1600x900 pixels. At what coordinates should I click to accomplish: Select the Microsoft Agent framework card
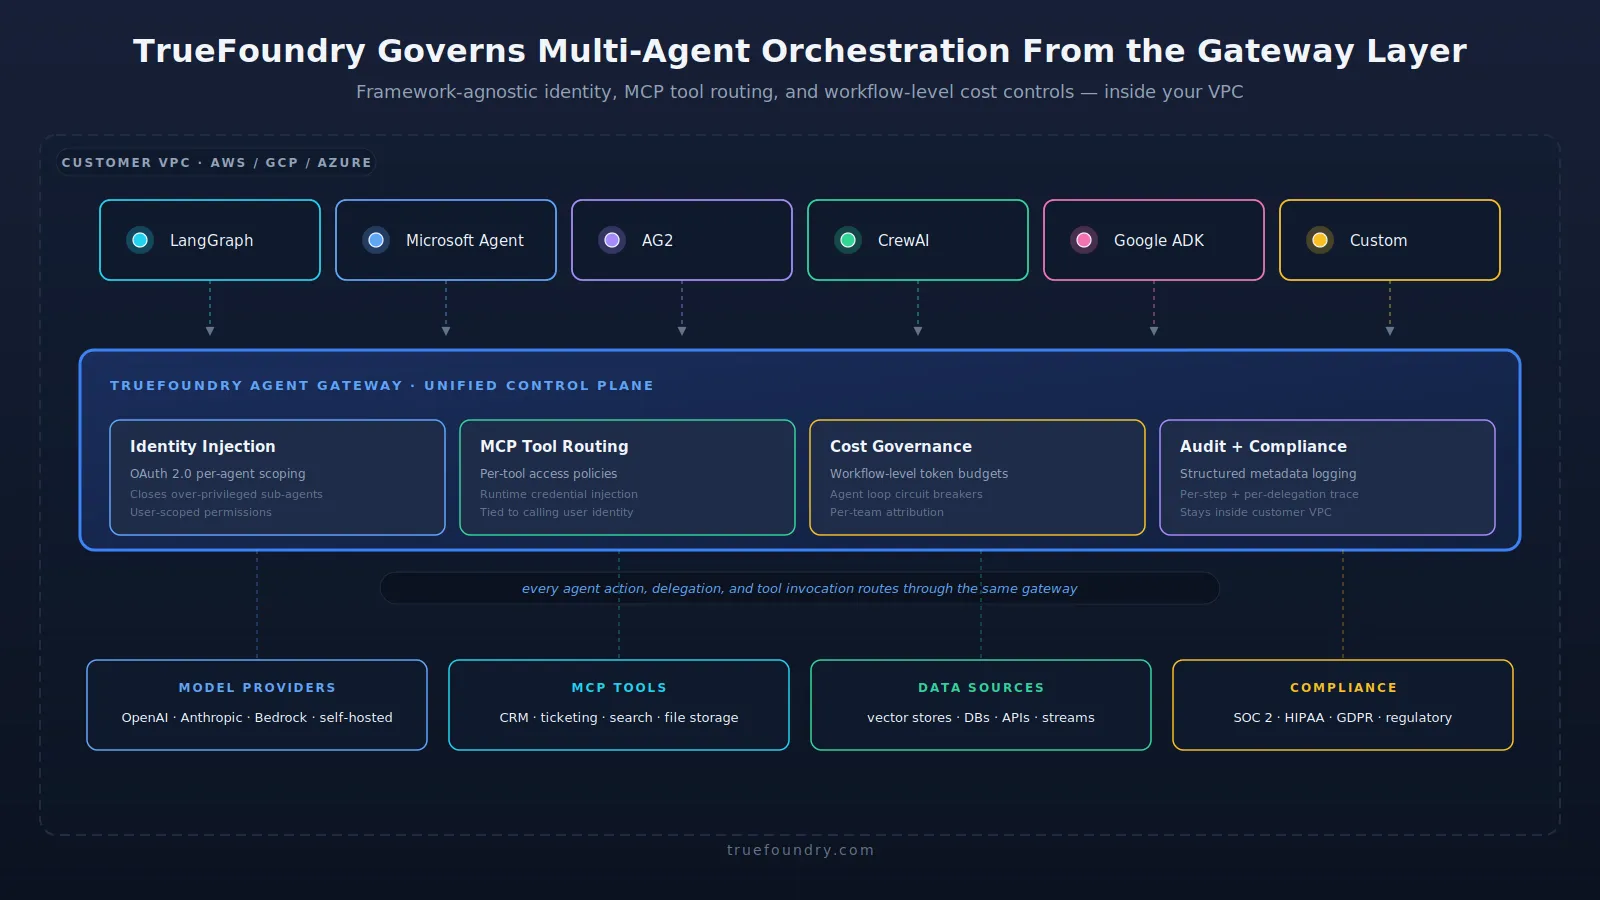(x=446, y=240)
